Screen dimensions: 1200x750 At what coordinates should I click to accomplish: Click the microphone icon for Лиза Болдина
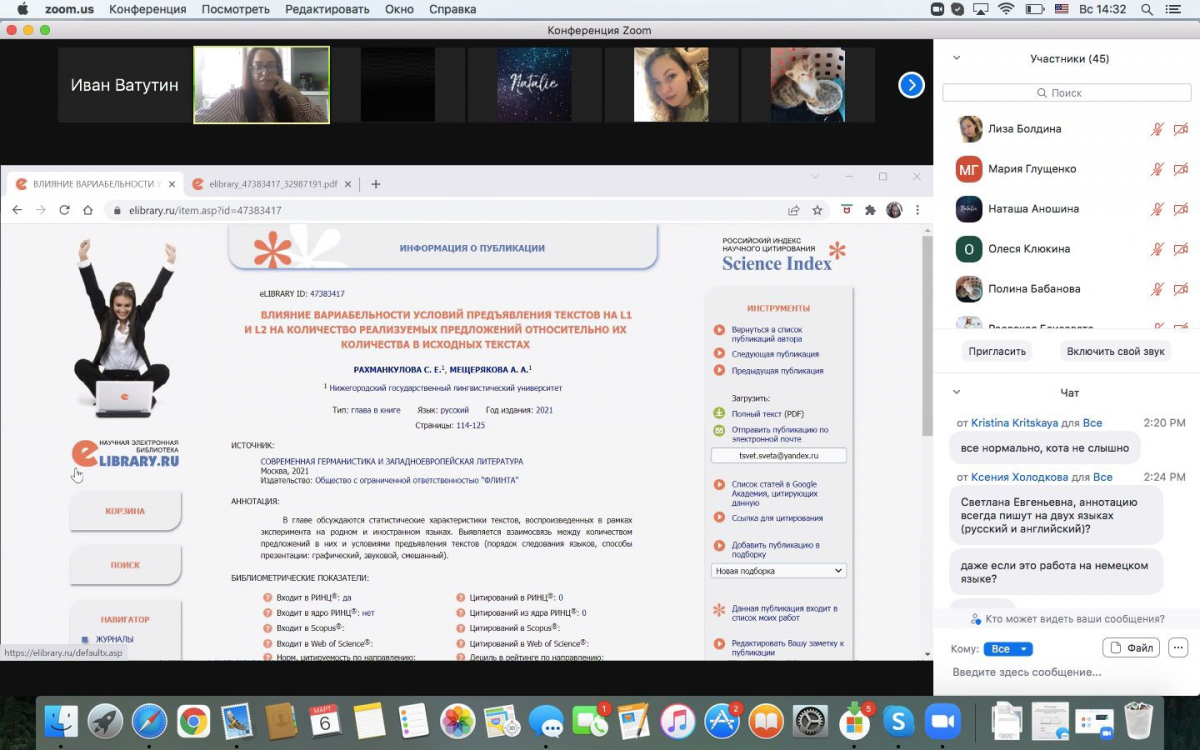1157,129
